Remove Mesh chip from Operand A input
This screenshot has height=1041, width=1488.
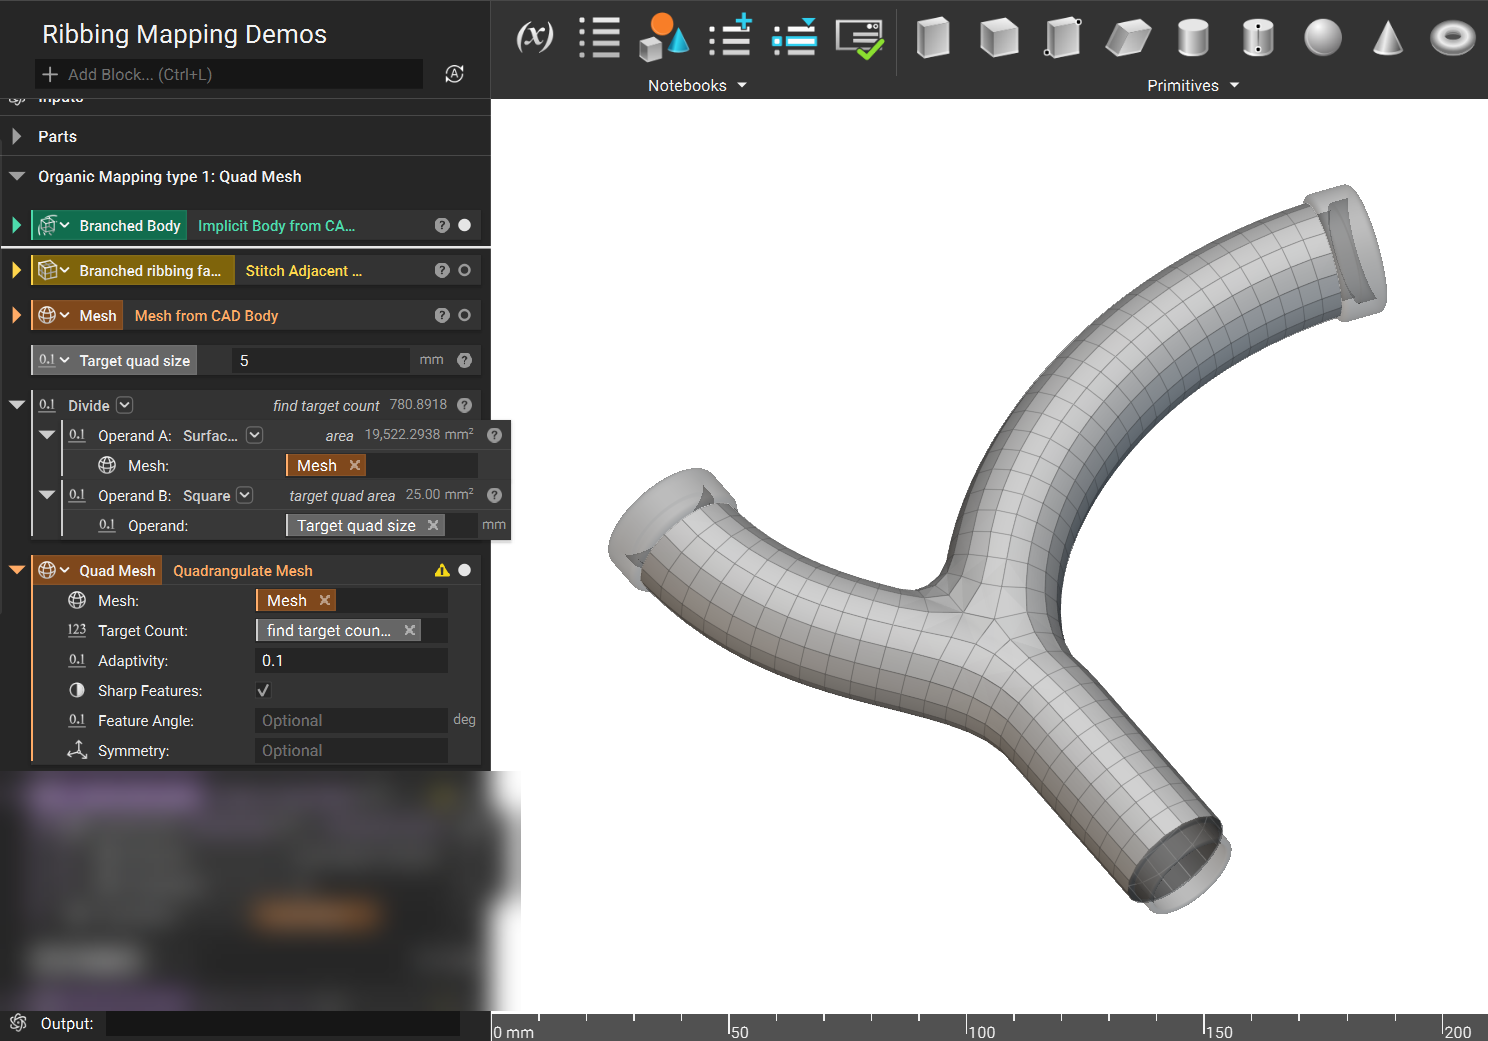354,465
